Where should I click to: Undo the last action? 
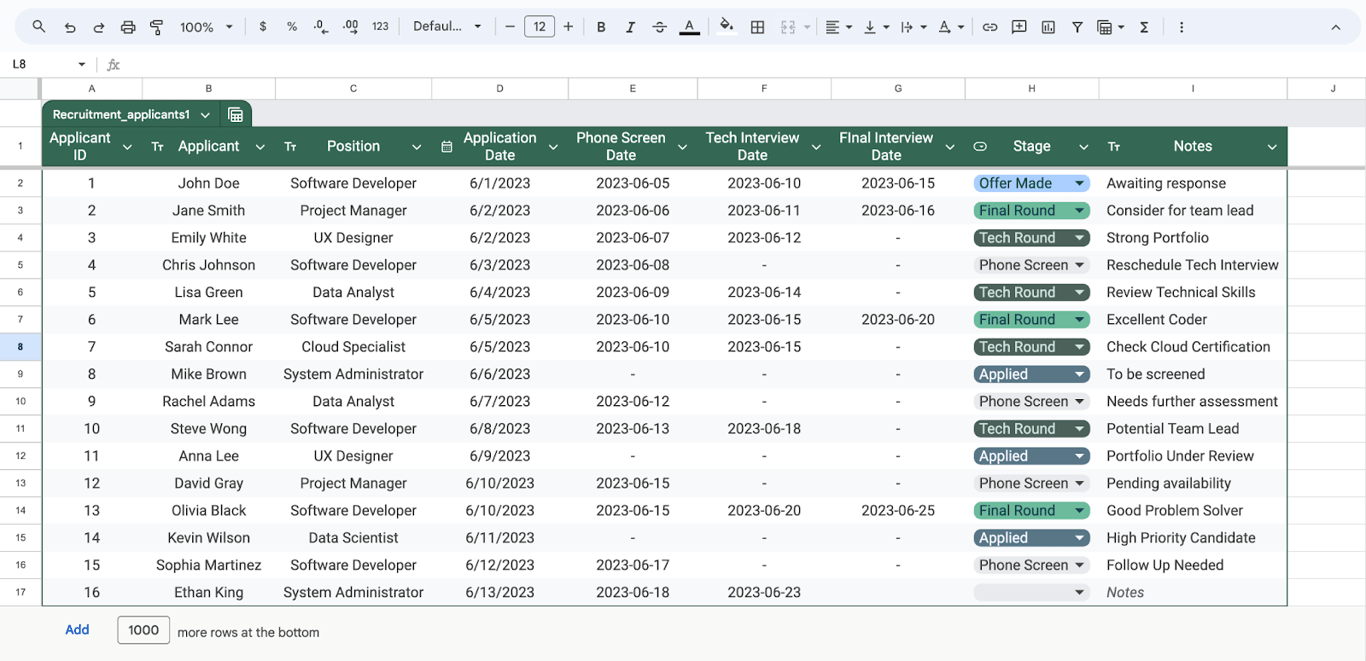pos(69,27)
